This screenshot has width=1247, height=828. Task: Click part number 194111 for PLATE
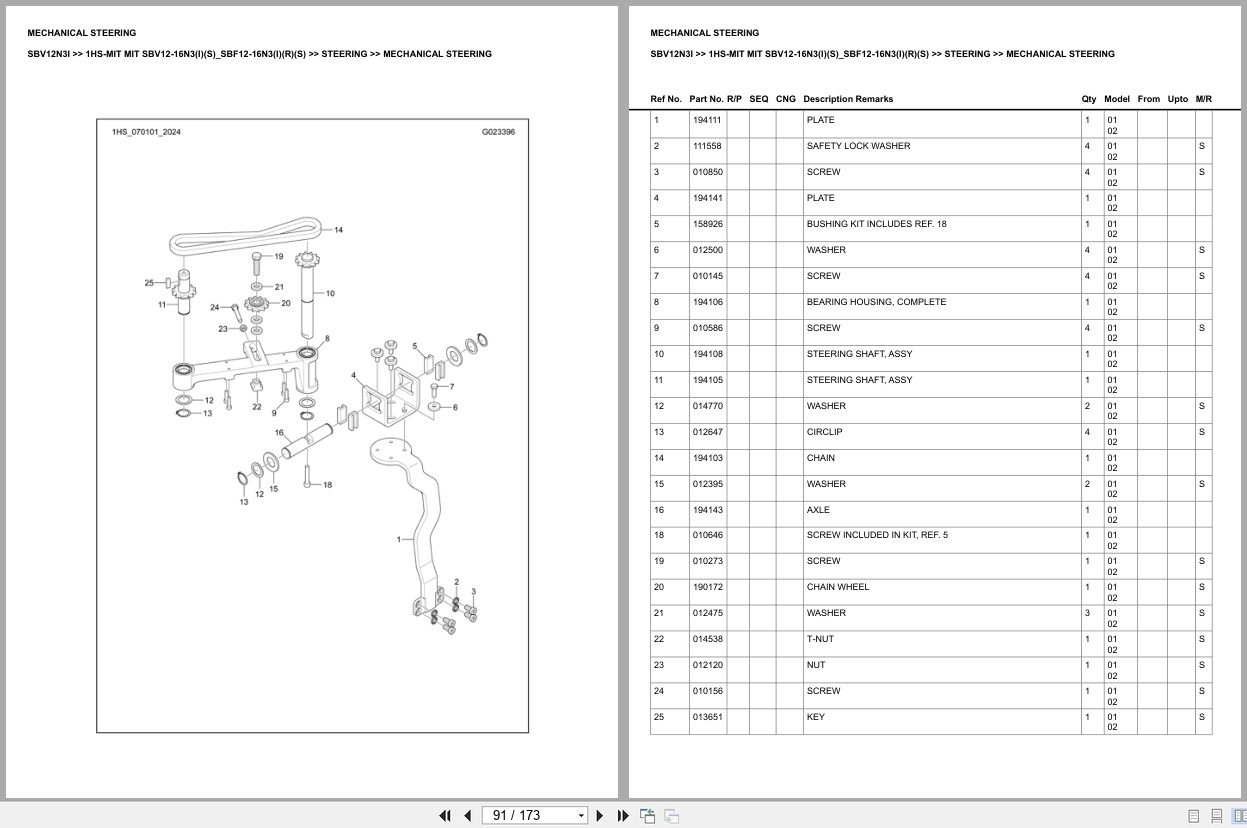coord(707,120)
